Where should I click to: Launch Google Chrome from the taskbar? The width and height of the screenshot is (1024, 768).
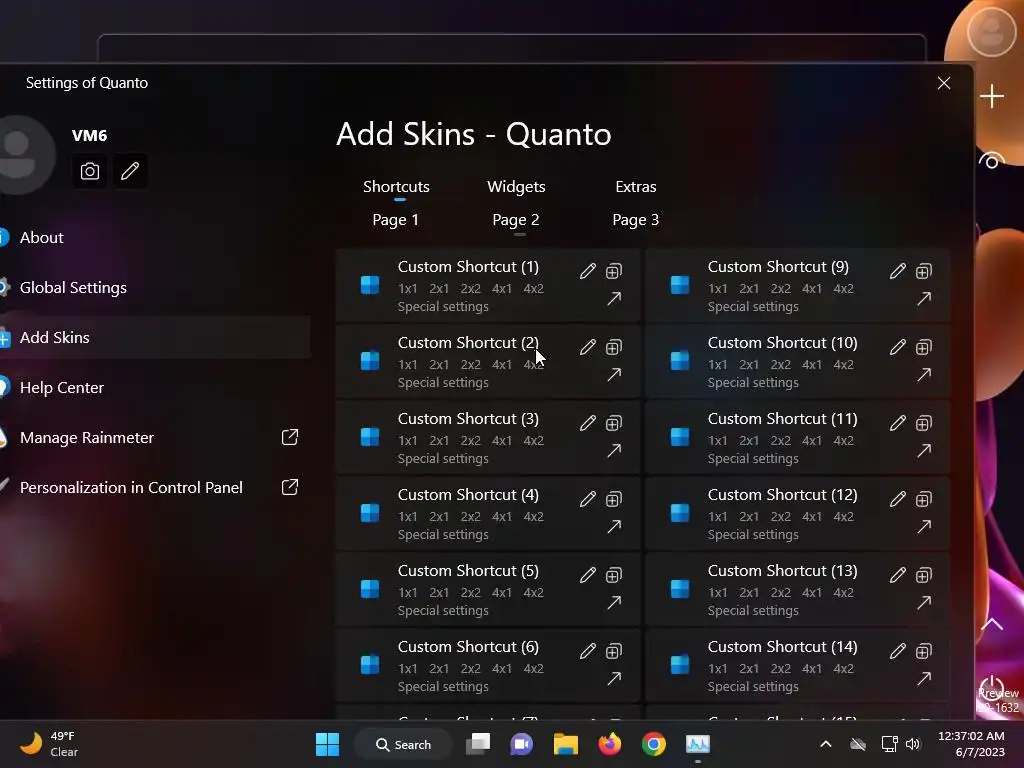(x=654, y=744)
